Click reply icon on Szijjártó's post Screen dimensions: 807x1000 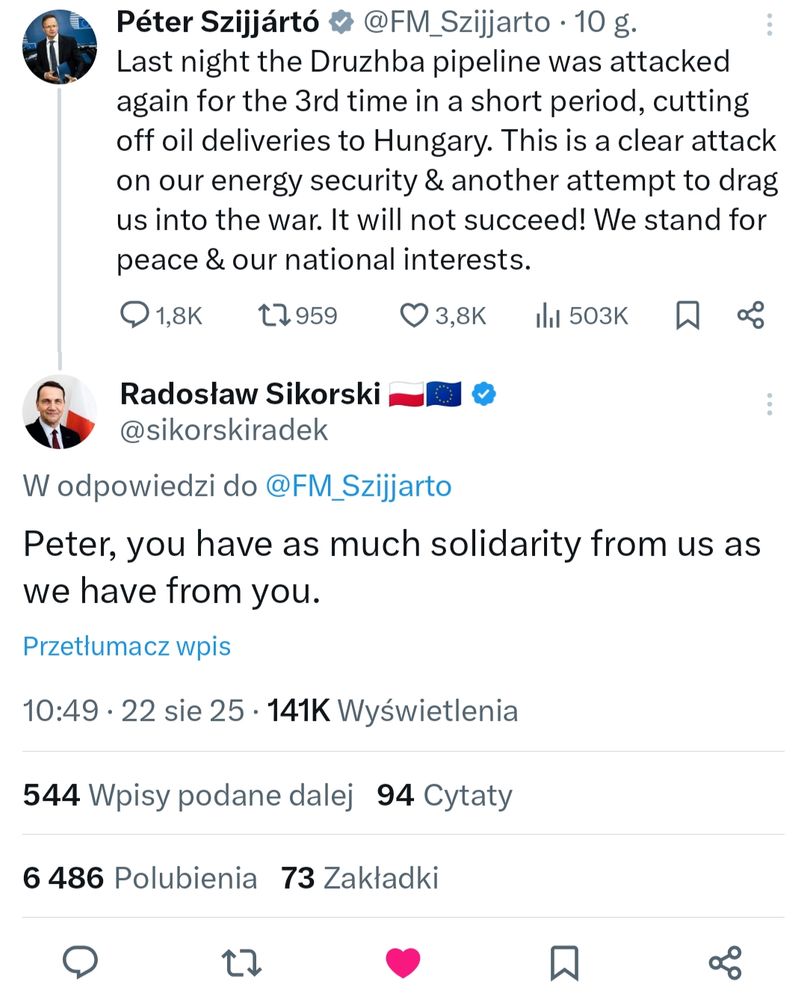coord(135,316)
